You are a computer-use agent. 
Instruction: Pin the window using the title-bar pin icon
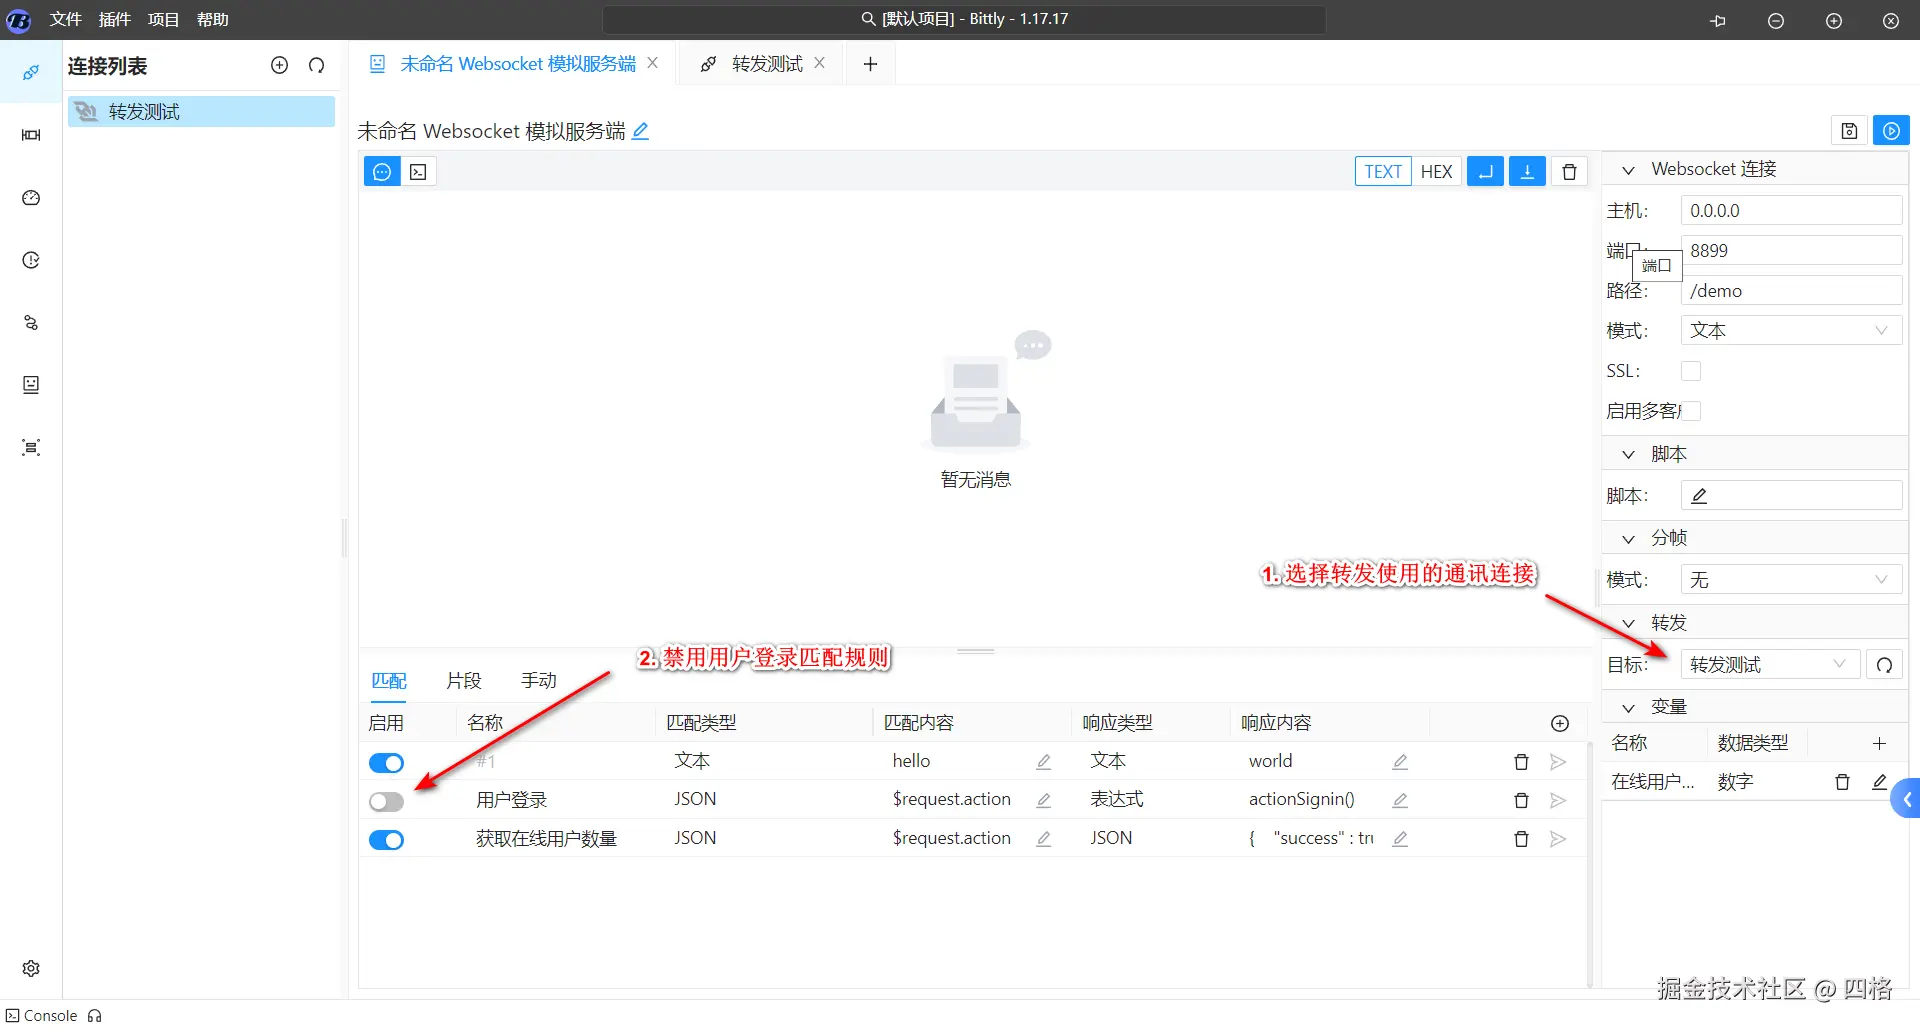[x=1718, y=20]
